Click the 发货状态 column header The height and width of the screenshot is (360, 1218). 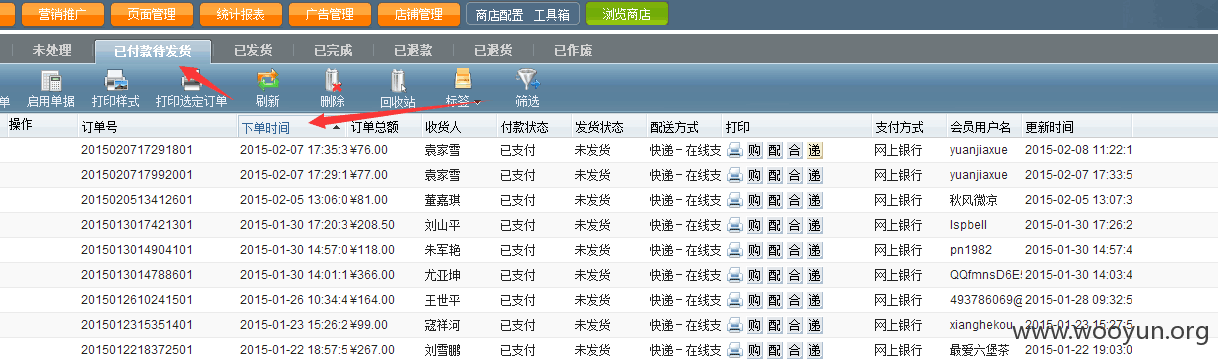coord(599,127)
